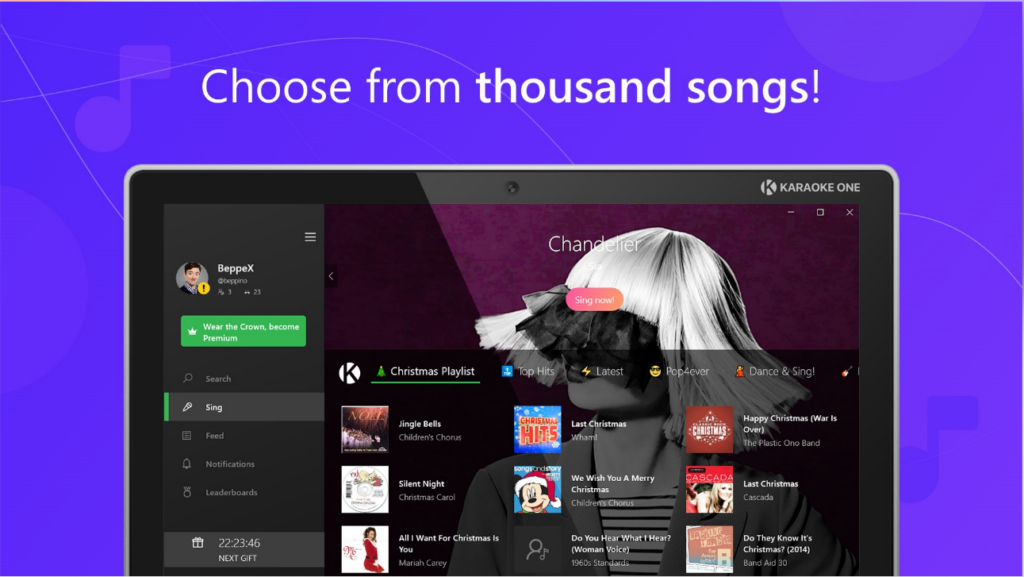Image resolution: width=1024 pixels, height=577 pixels.
Task: Open the Jingle Bells album thumbnail
Action: click(x=364, y=429)
